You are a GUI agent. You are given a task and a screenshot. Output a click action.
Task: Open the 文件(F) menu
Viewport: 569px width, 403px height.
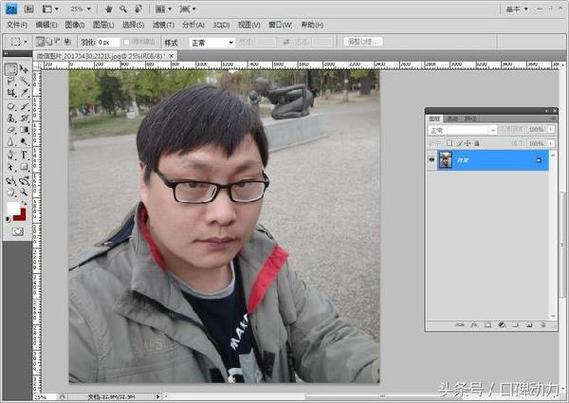coord(17,25)
